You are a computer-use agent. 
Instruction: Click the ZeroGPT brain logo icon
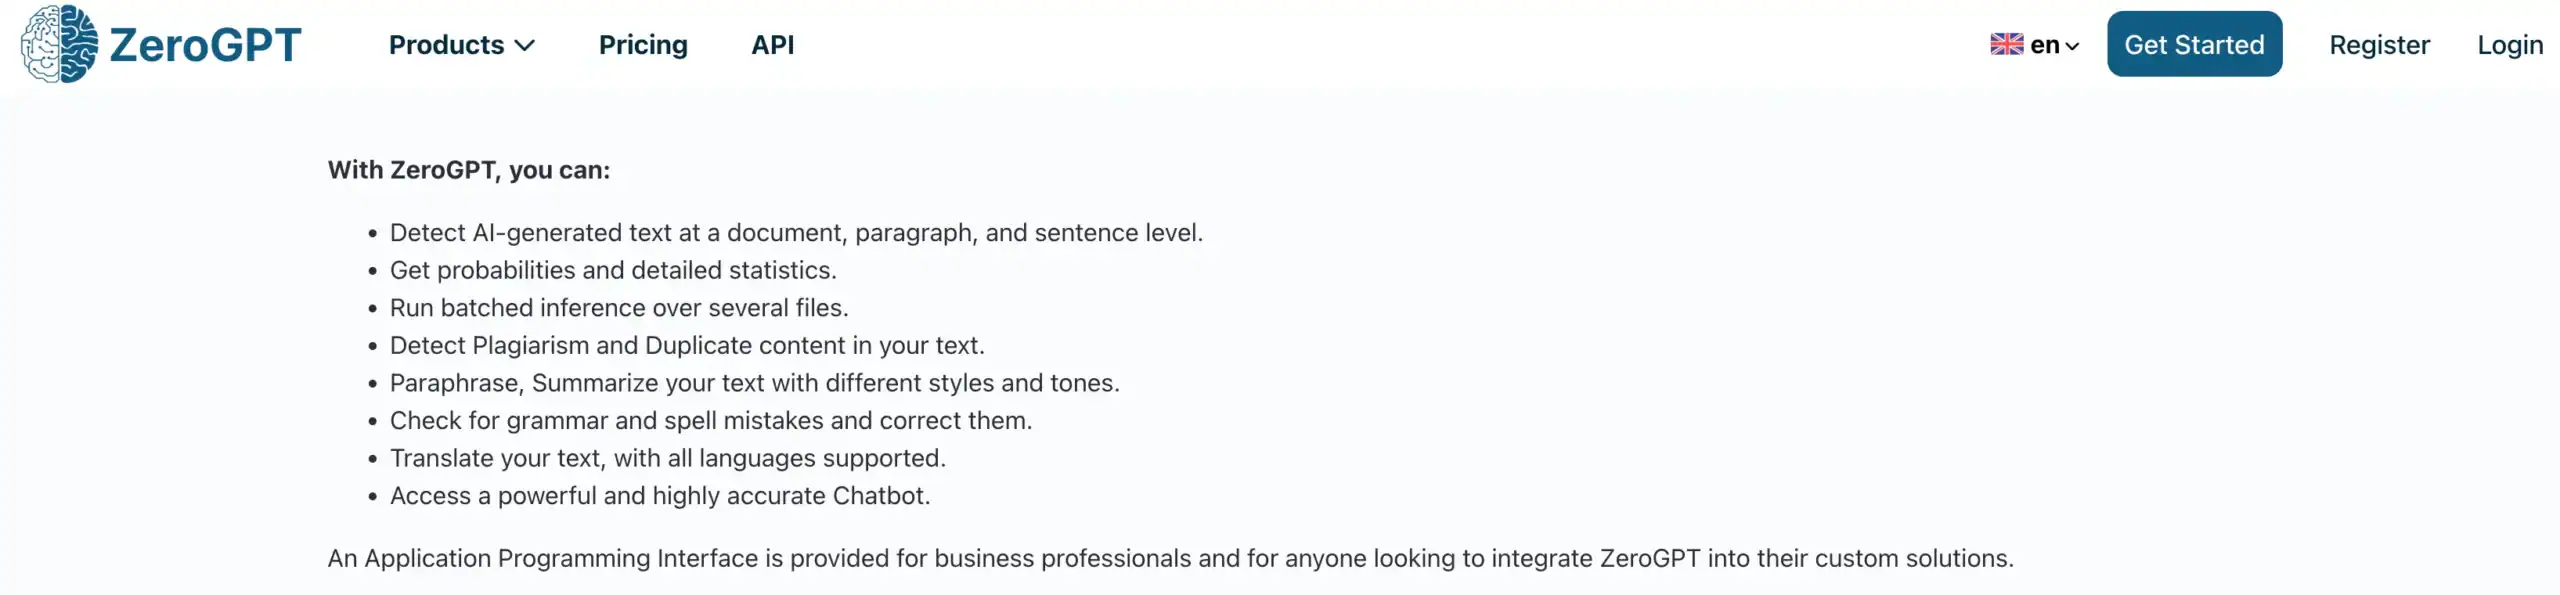point(60,44)
